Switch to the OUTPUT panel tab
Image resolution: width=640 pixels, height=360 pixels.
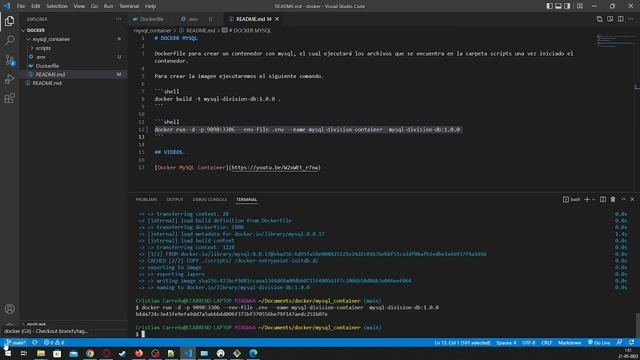click(175, 200)
